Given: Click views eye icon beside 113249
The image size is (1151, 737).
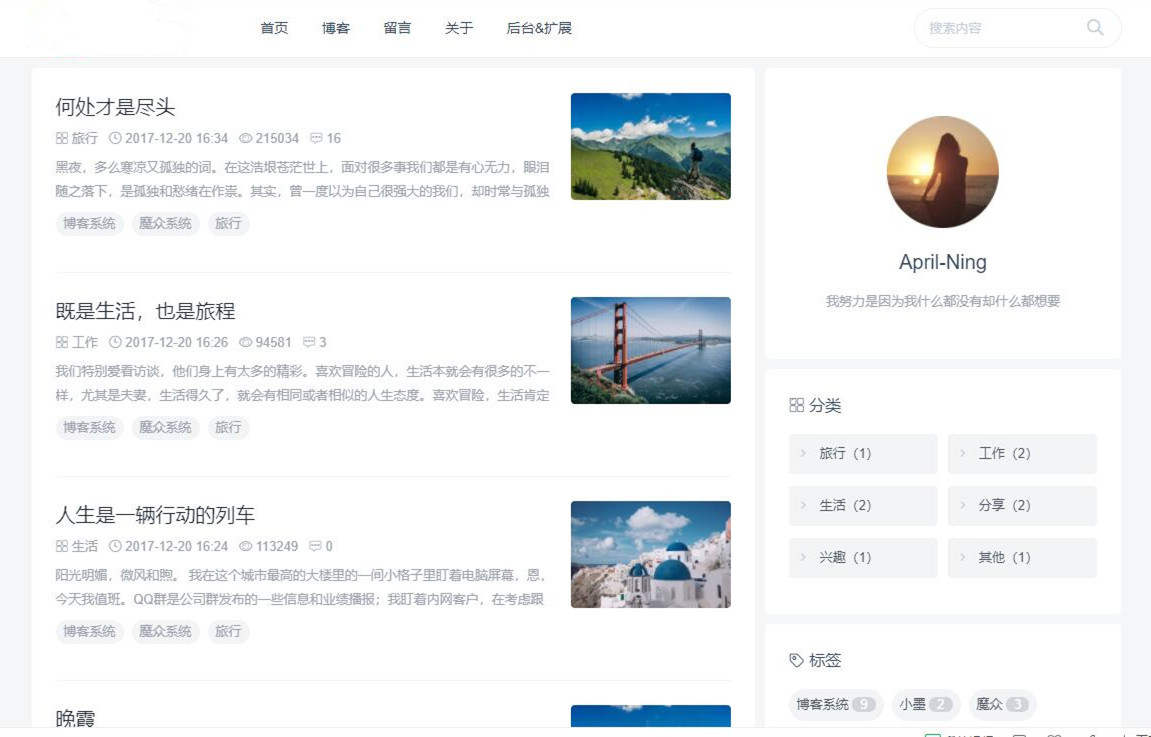Looking at the screenshot, I should tap(246, 546).
